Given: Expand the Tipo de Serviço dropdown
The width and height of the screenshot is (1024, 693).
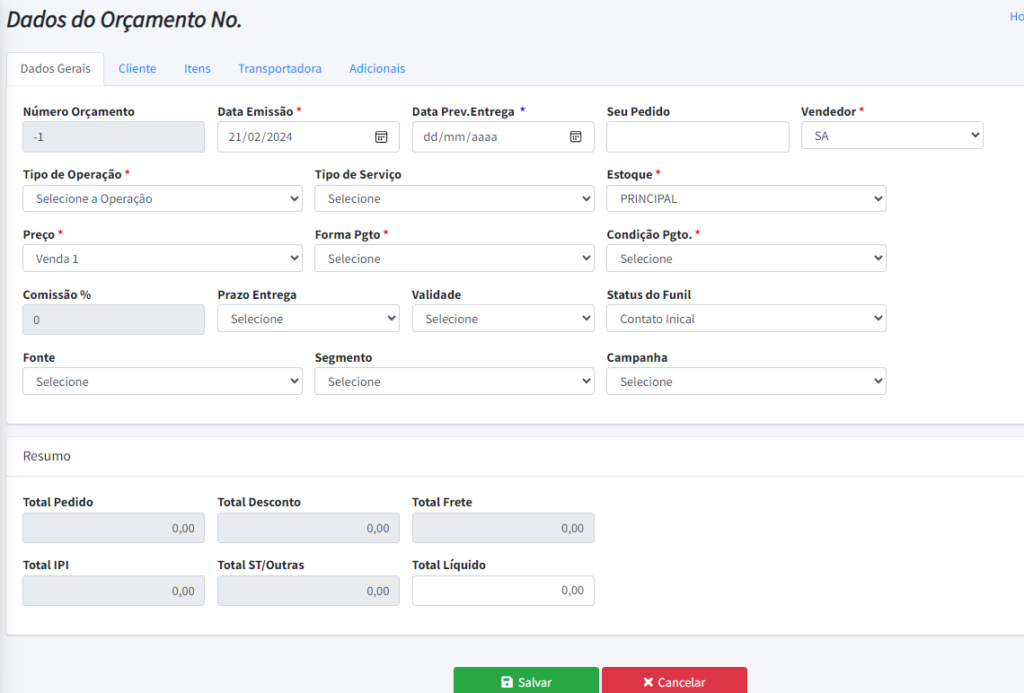Looking at the screenshot, I should tap(455, 199).
